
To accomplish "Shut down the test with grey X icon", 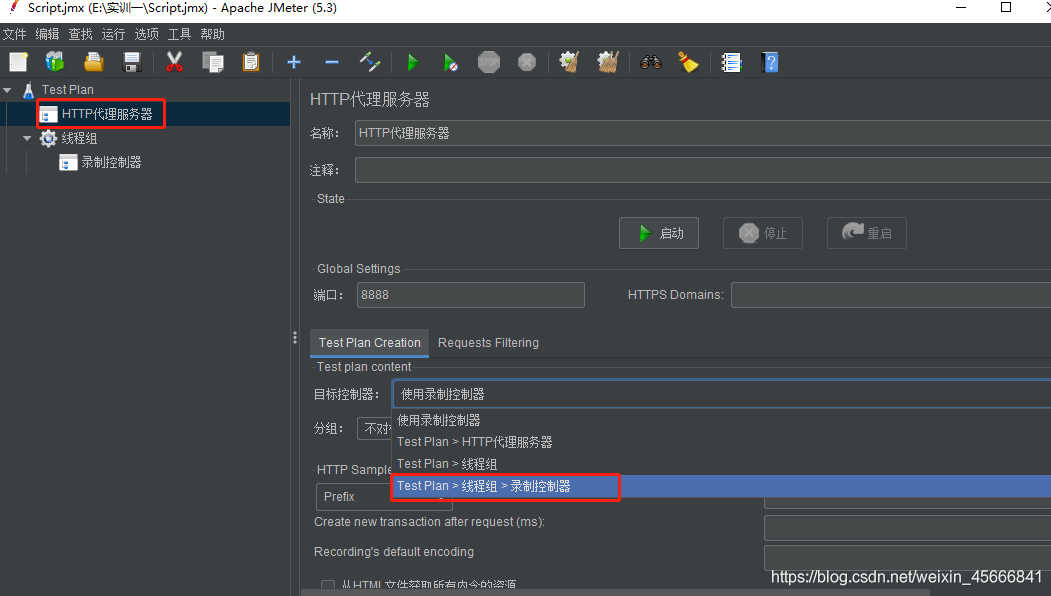I will [527, 62].
